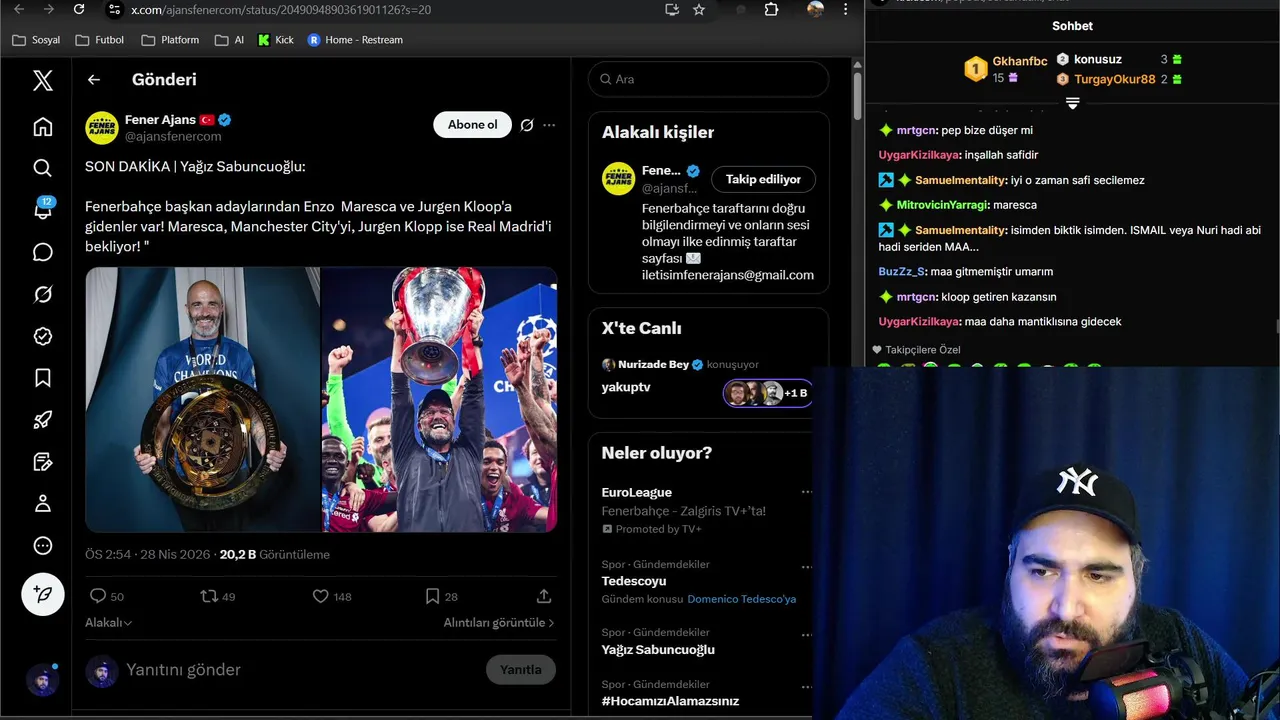1280x720 pixels.
Task: Open Profile person icon in X sidebar
Action: point(42,504)
